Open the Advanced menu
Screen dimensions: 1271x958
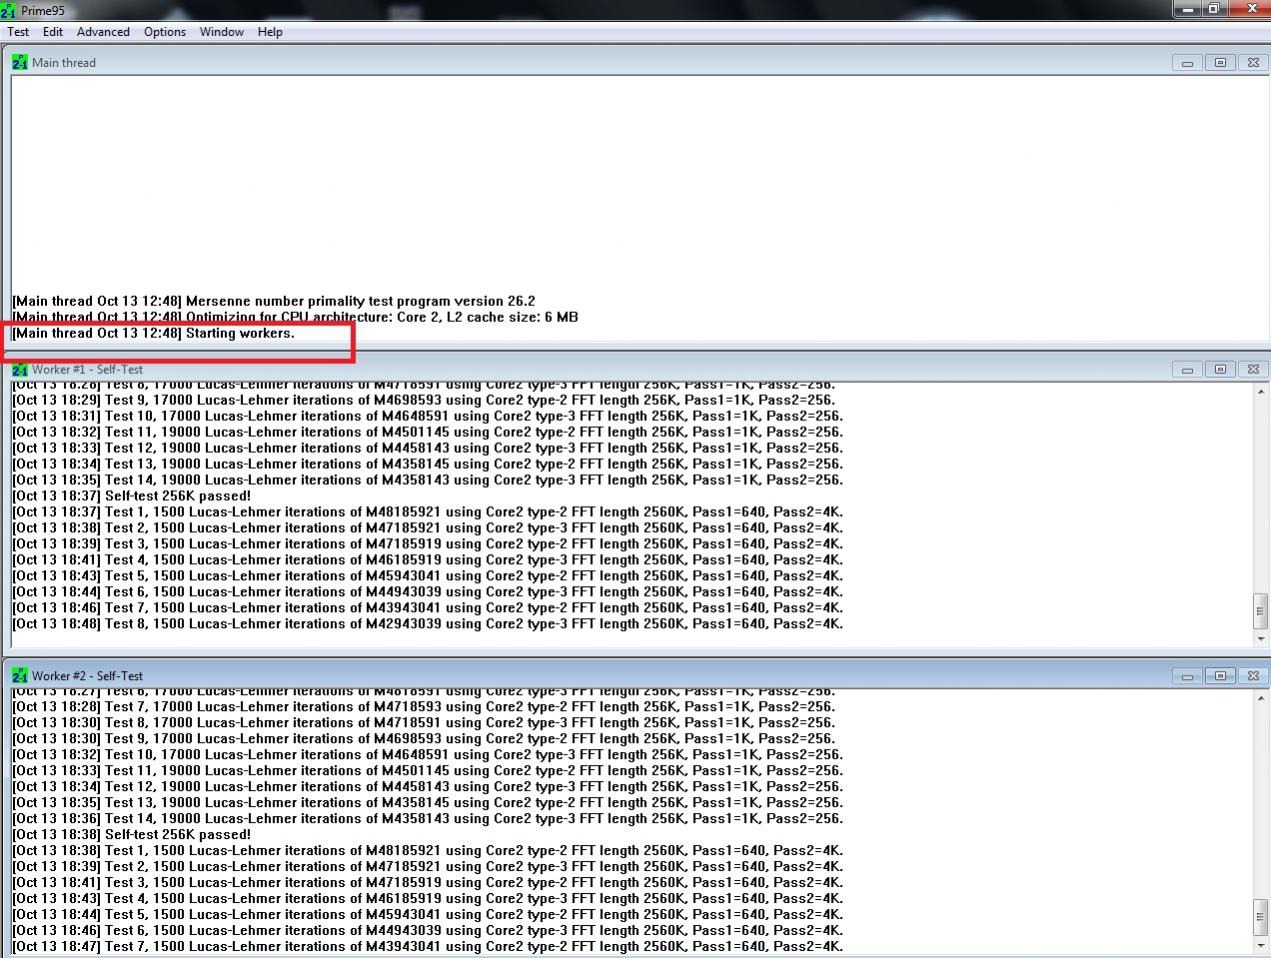tap(103, 32)
